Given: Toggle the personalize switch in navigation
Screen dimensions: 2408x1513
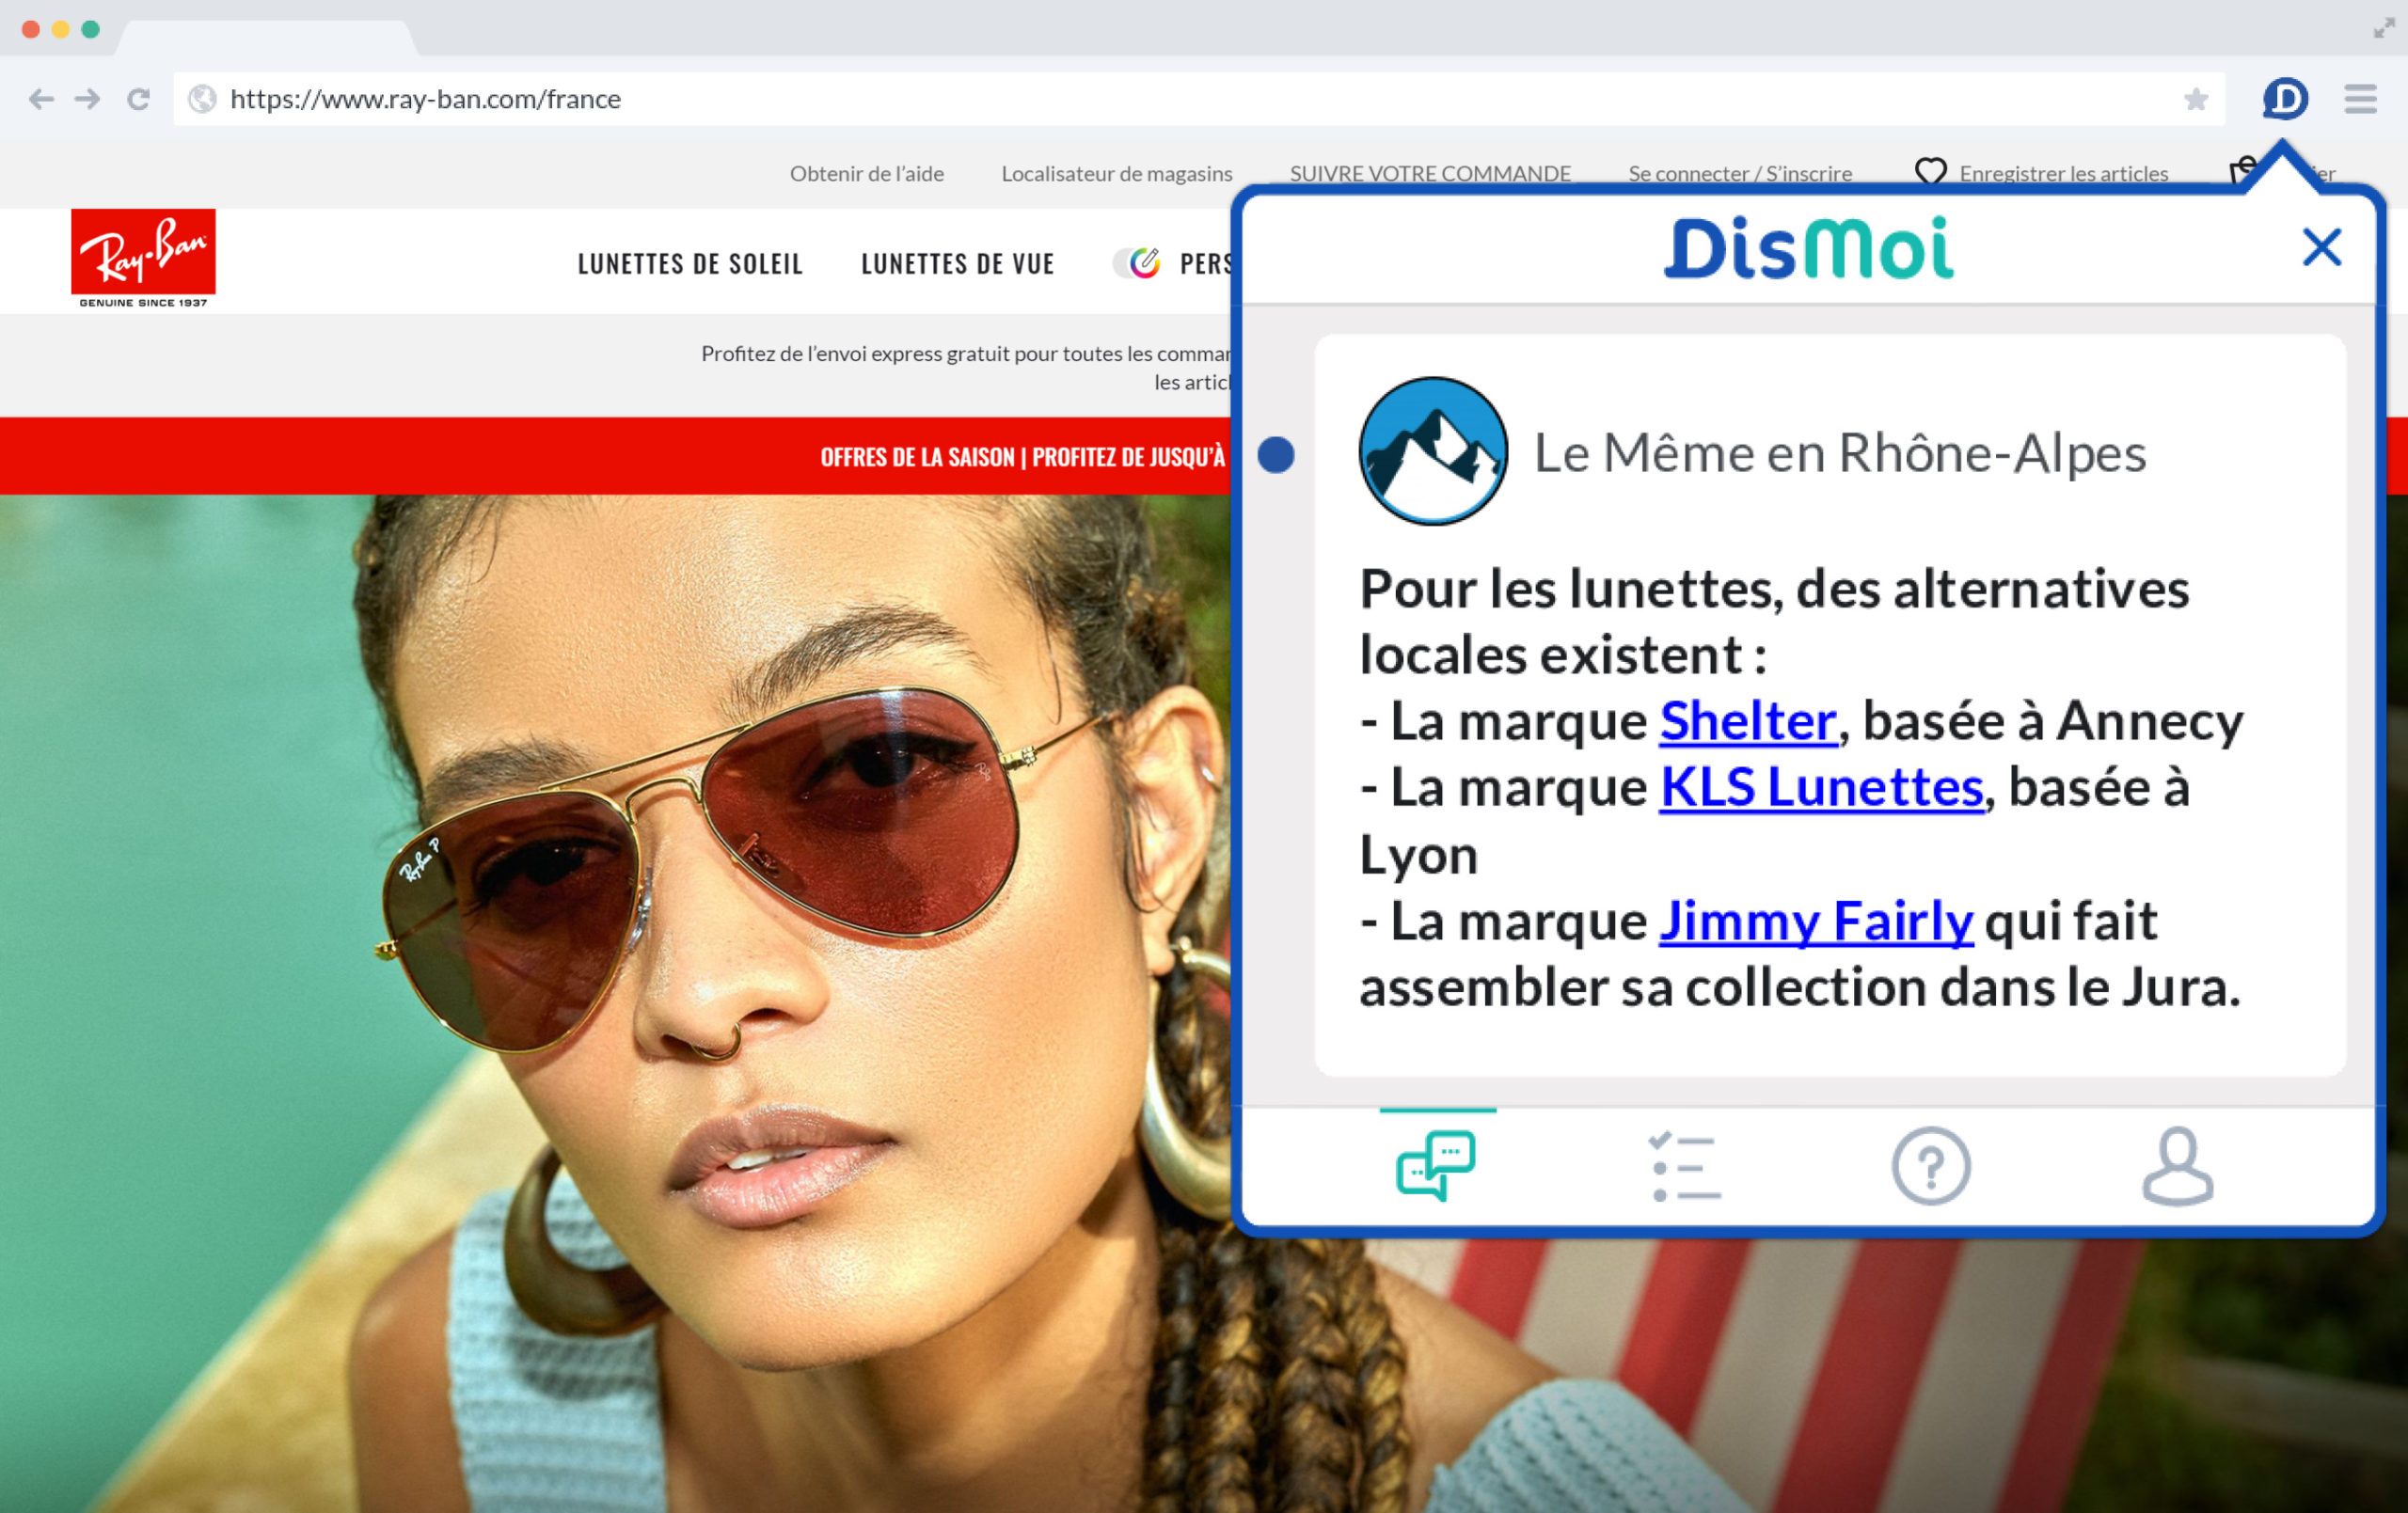Looking at the screenshot, I should point(1137,263).
